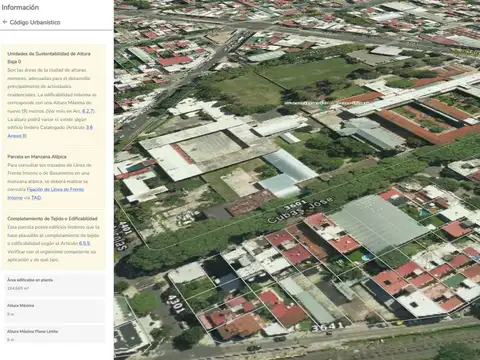Click the 3601 street number on the map
The image size is (480, 360).
click(x=296, y=204)
